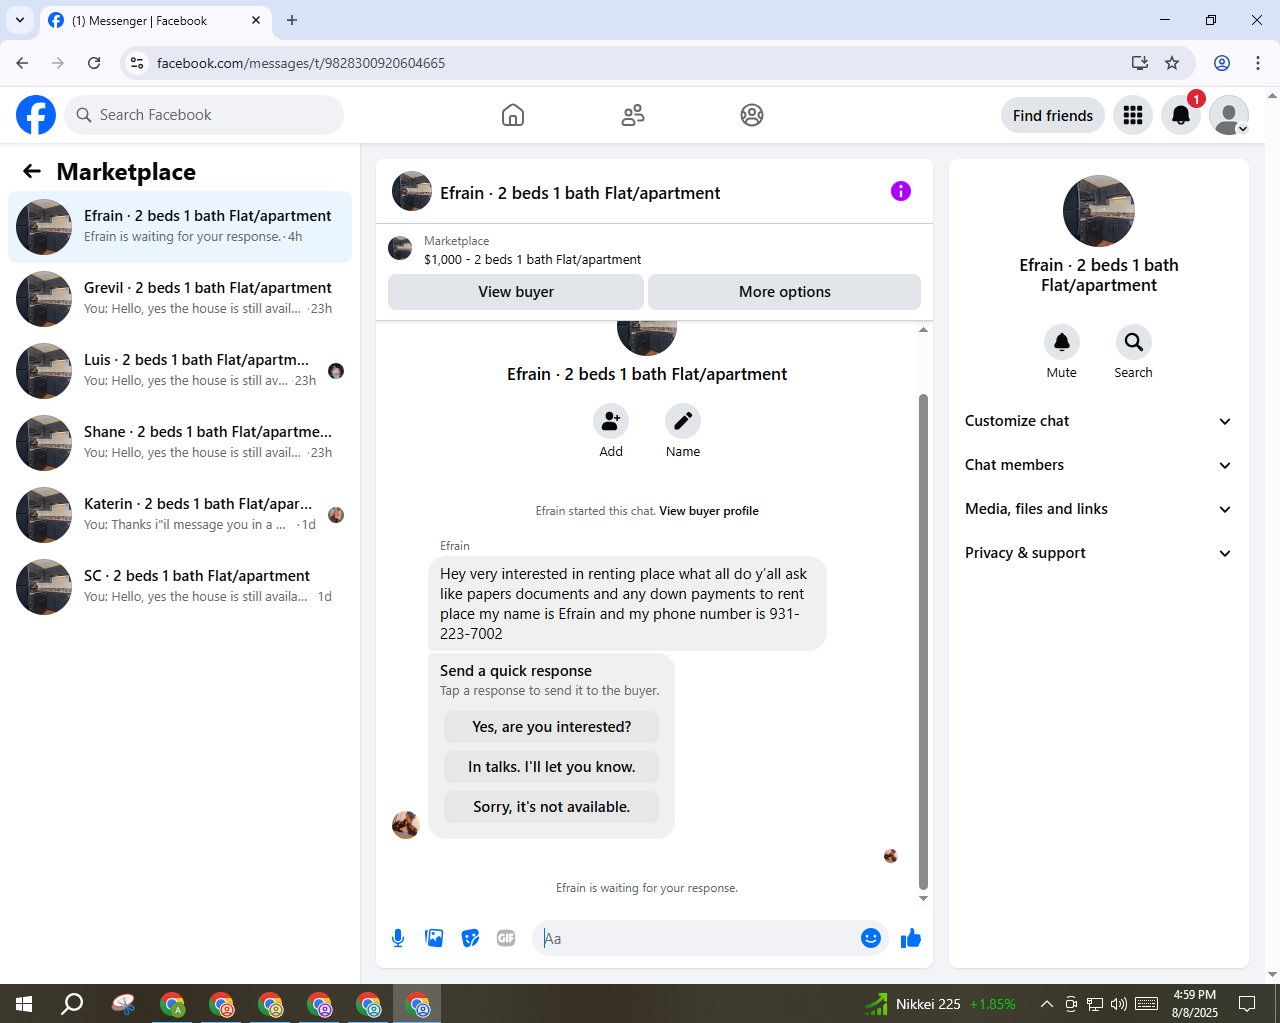Go back using the browser back arrow
The image size is (1280, 1023).
coord(22,63)
